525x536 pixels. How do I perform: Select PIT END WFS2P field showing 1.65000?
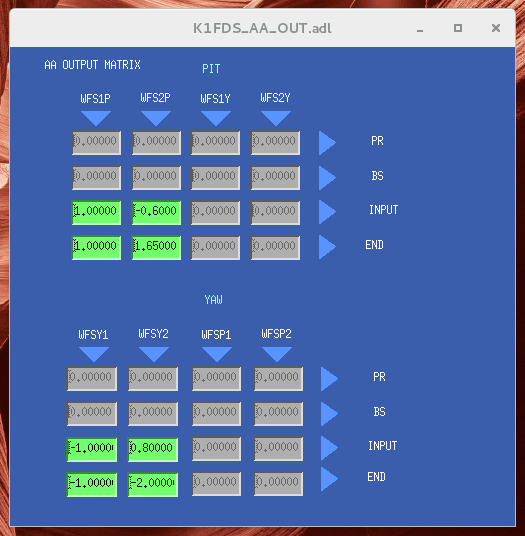coord(156,247)
